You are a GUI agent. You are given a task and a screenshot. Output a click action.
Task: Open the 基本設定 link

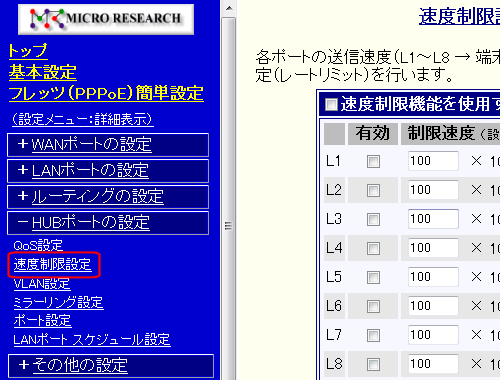point(43,72)
